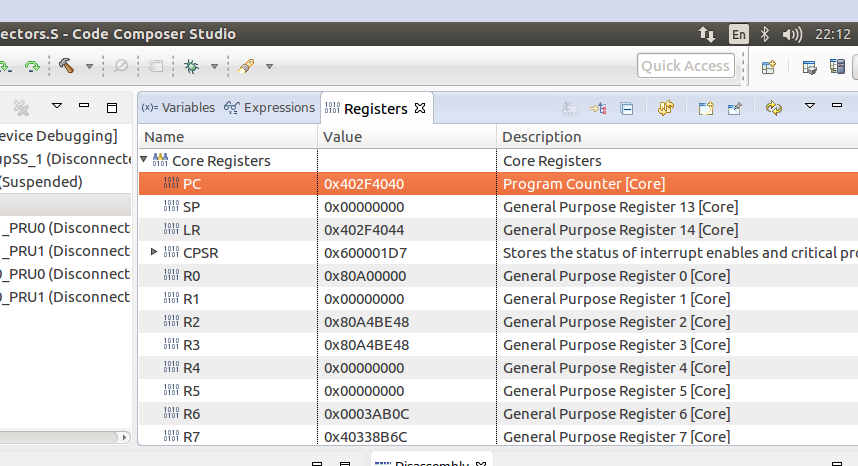Click the skip all breakpoints icon
The height and width of the screenshot is (466, 858).
[120, 66]
